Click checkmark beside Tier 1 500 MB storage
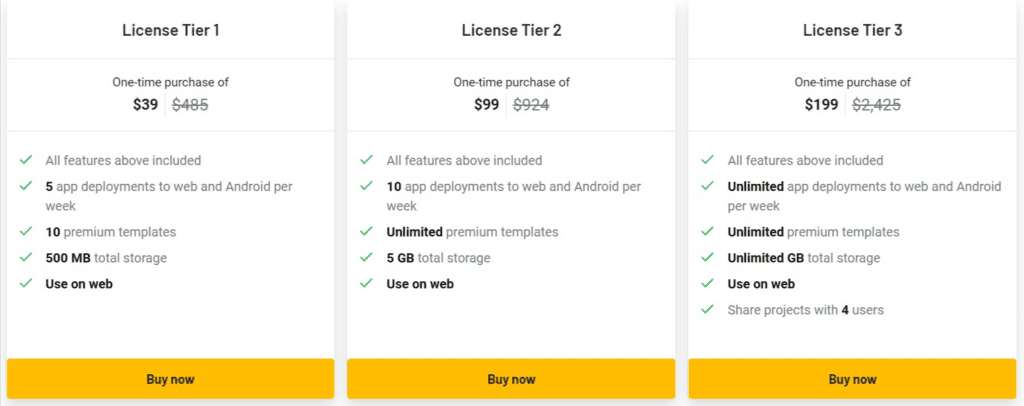 click(x=26, y=258)
